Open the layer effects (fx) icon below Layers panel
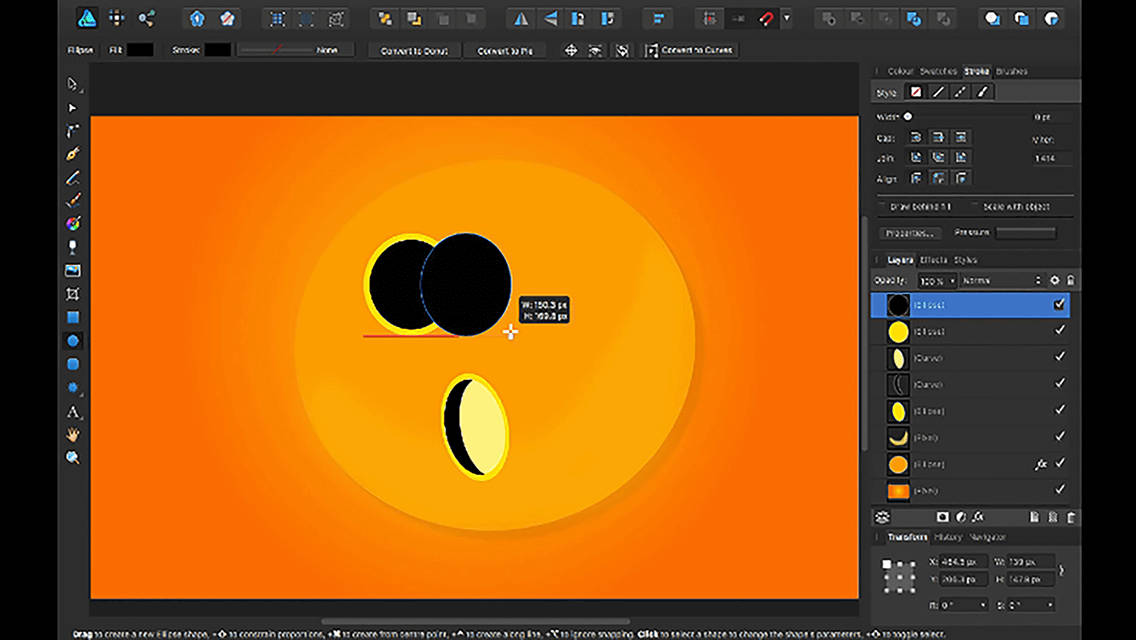 coord(978,518)
